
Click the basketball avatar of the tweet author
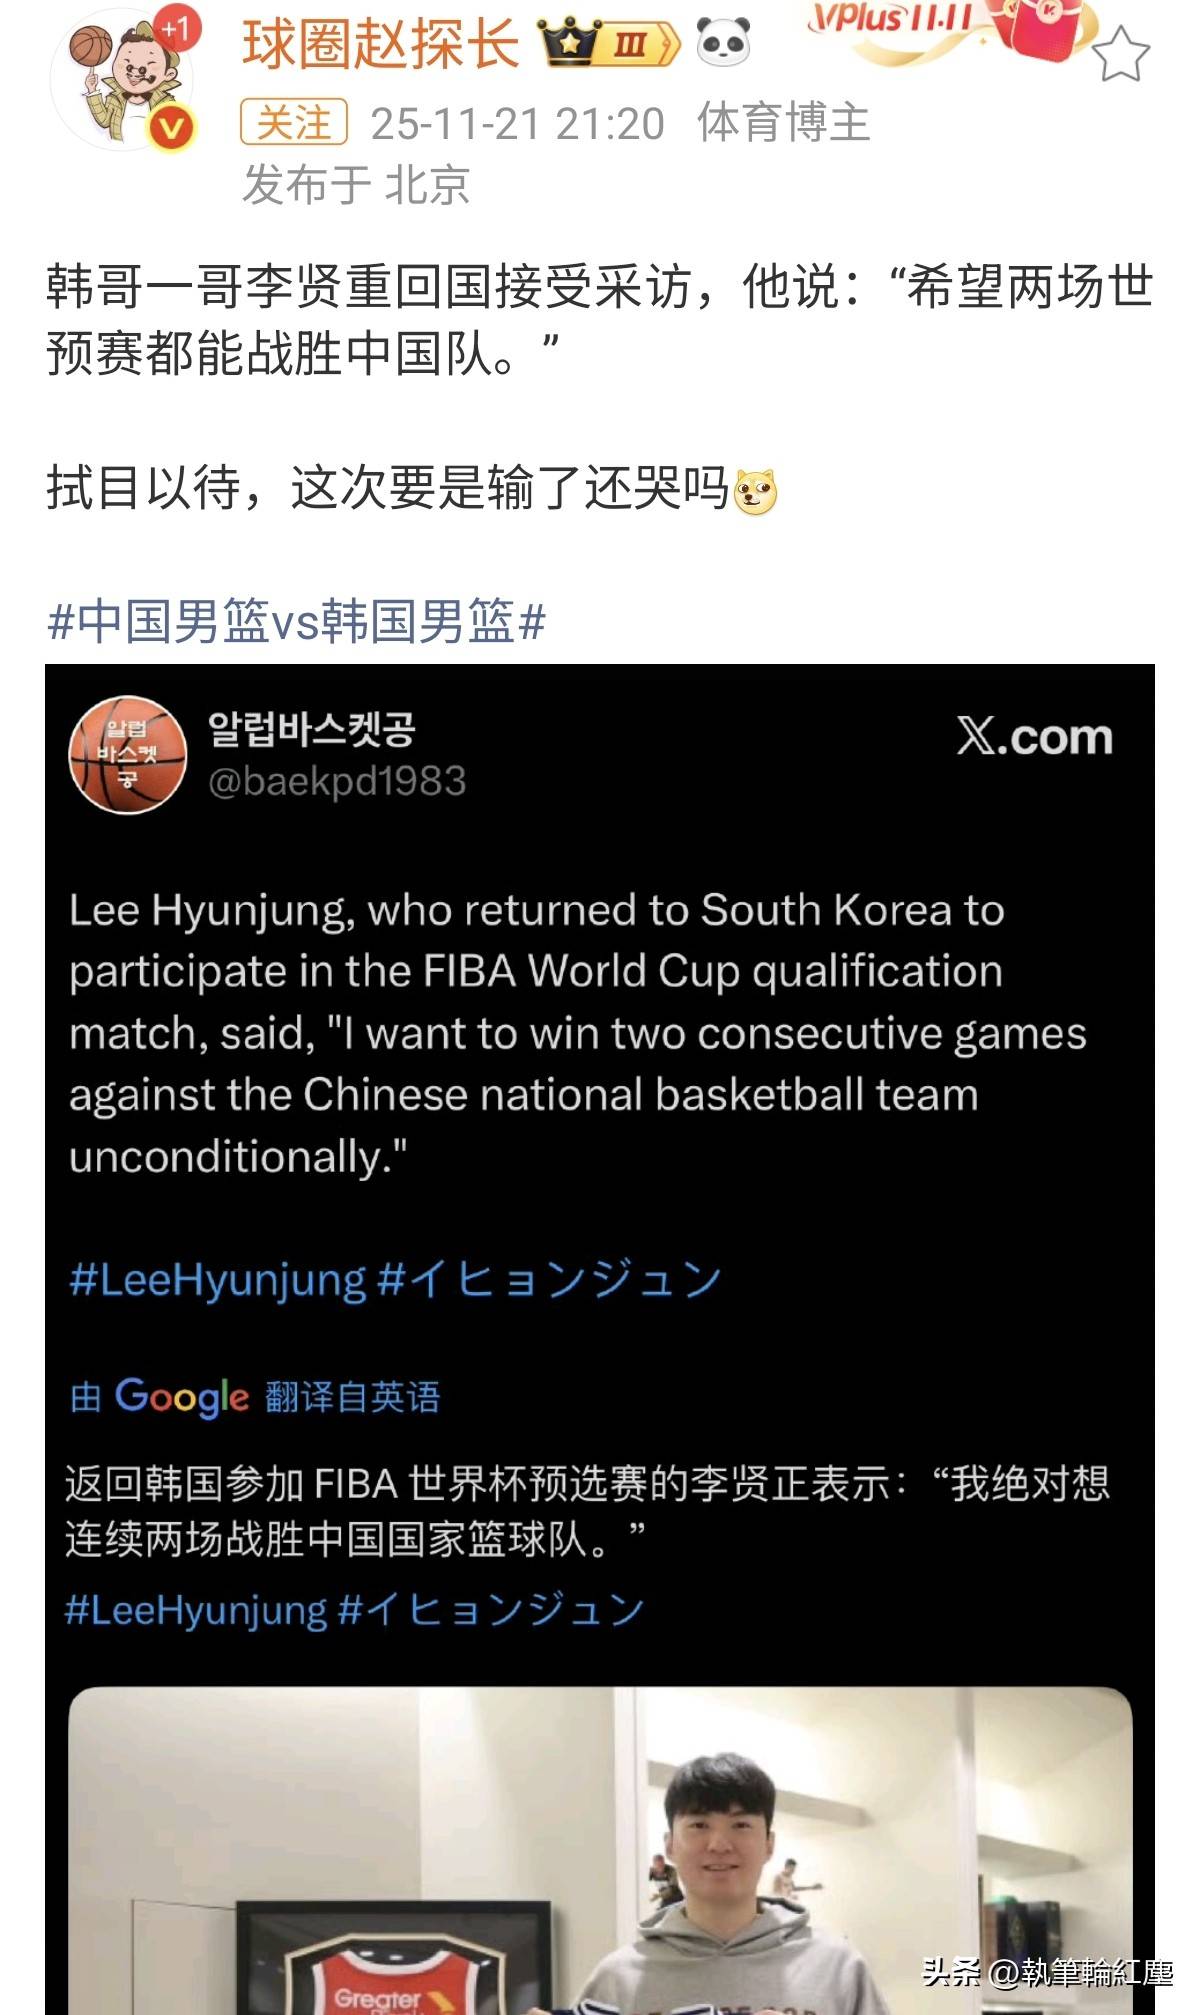127,755
